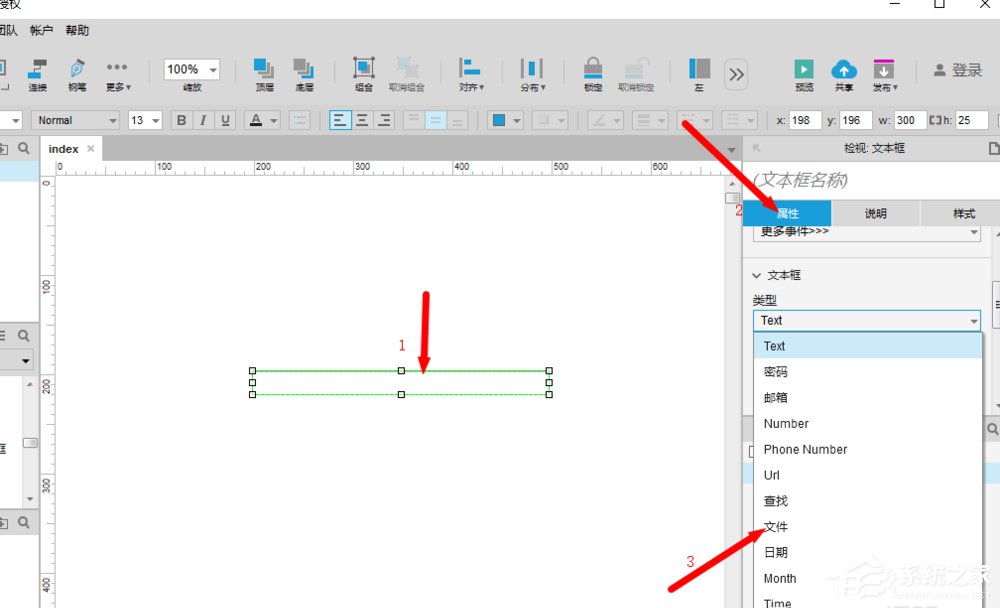Viewport: 1000px width, 608px height.
Task: Choose Phone Number type option
Action: click(x=868, y=449)
